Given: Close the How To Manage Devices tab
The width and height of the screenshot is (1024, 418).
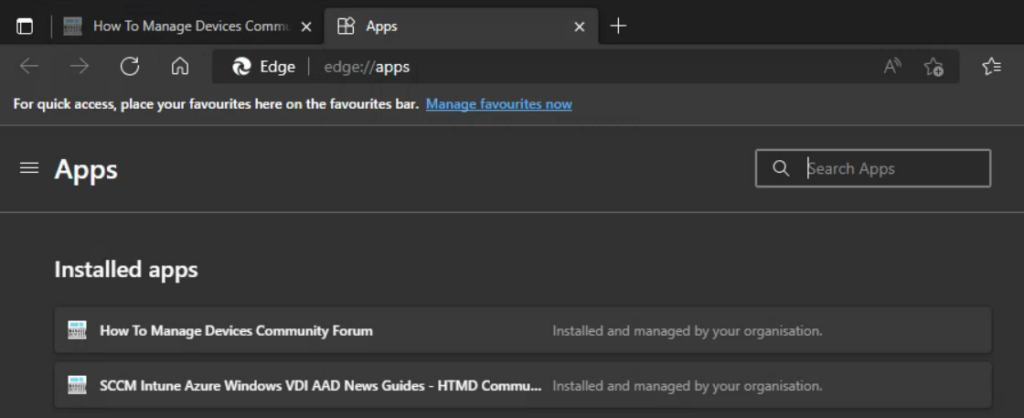Looking at the screenshot, I should [306, 27].
